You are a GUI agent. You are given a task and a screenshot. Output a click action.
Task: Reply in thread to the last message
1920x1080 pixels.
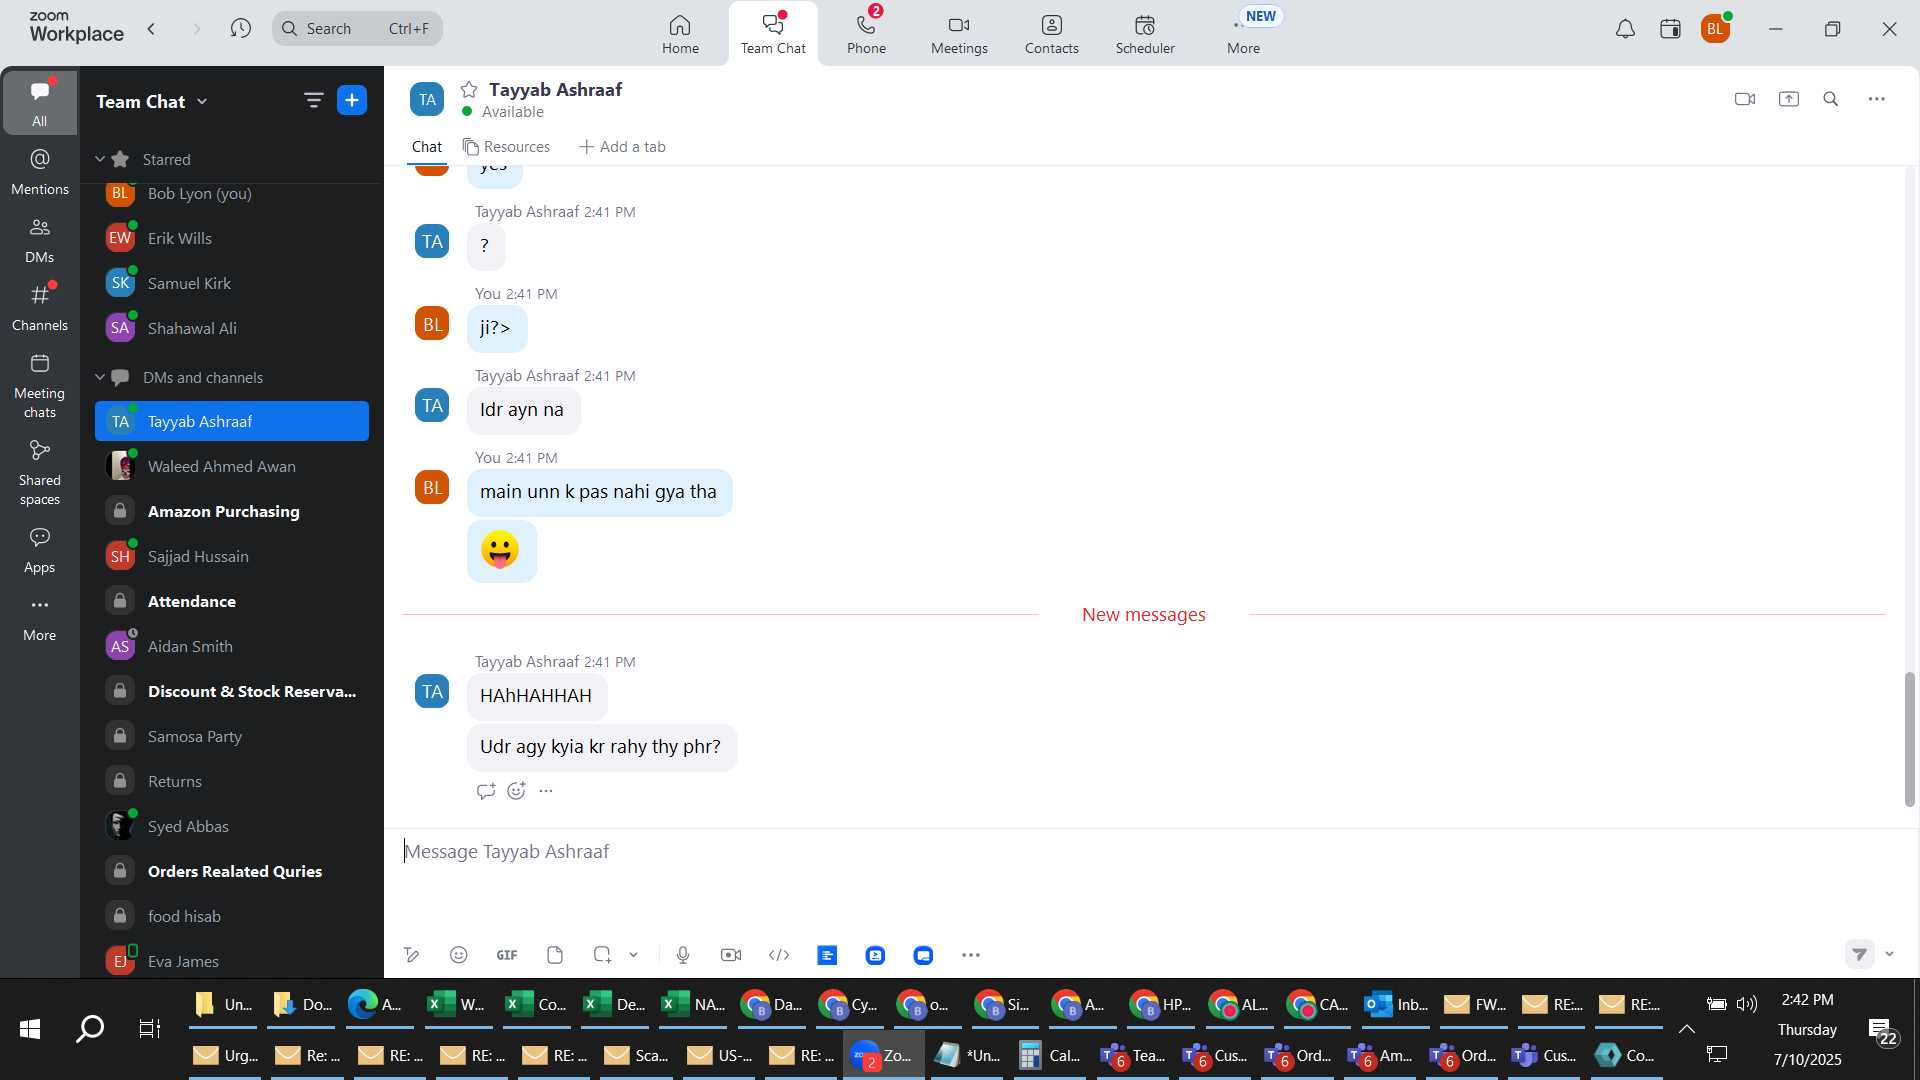486,791
